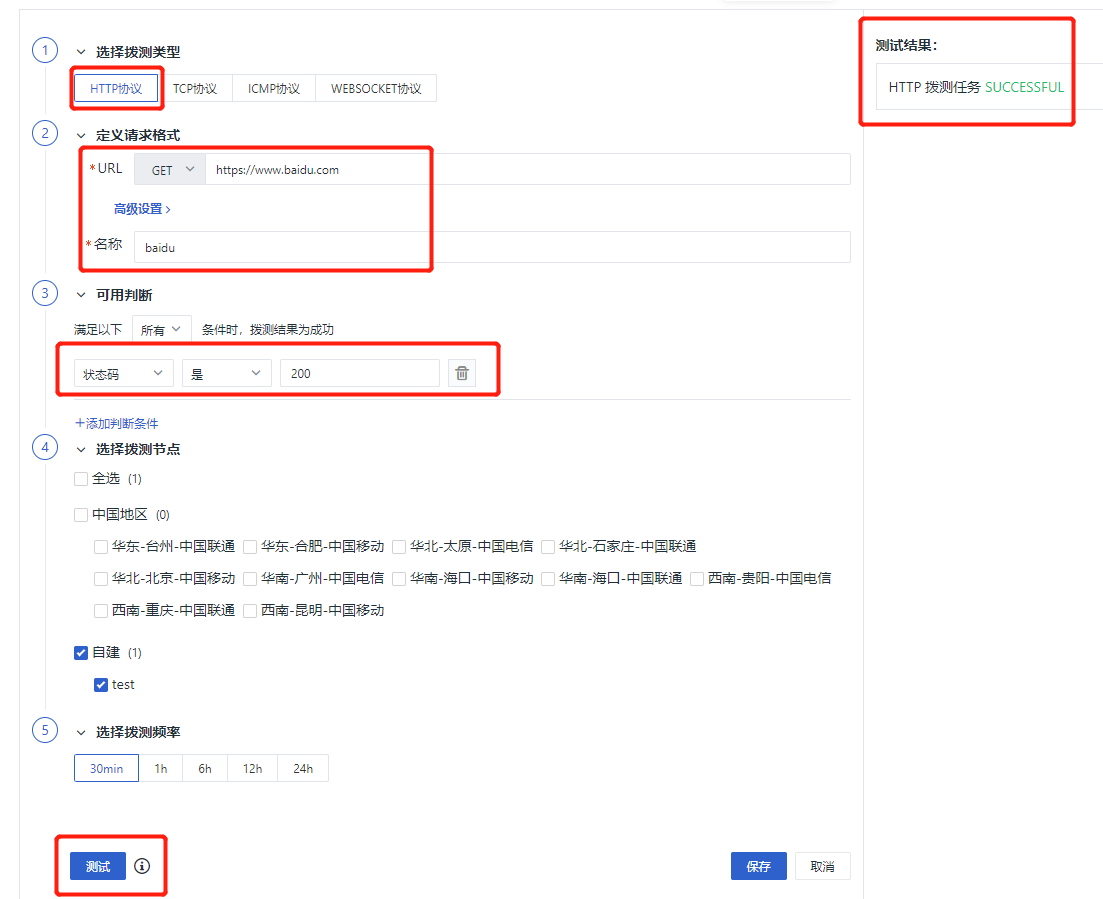This screenshot has width=1103, height=899.
Task: Select the TCP协议 probe type tab
Action: (x=195, y=89)
